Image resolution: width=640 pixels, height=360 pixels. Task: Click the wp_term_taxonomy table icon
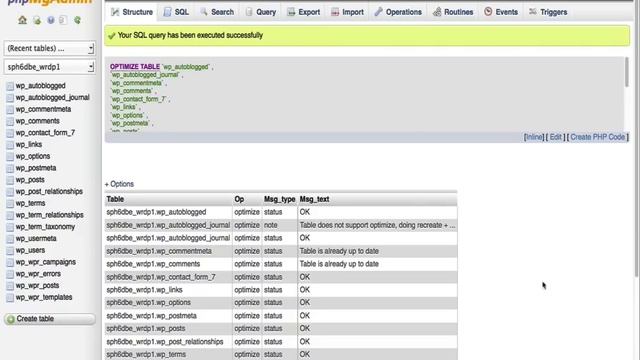10,227
